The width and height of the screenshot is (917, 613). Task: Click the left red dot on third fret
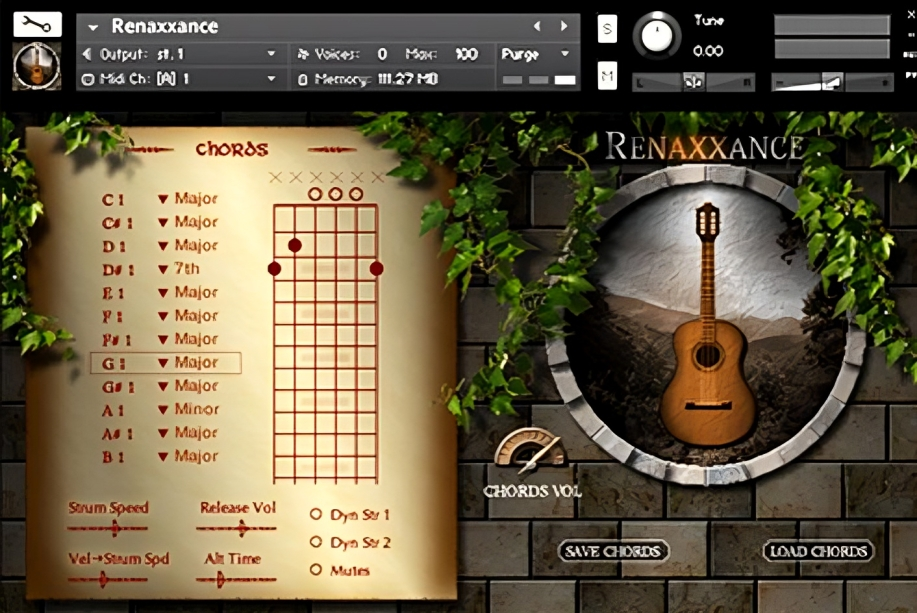(274, 268)
